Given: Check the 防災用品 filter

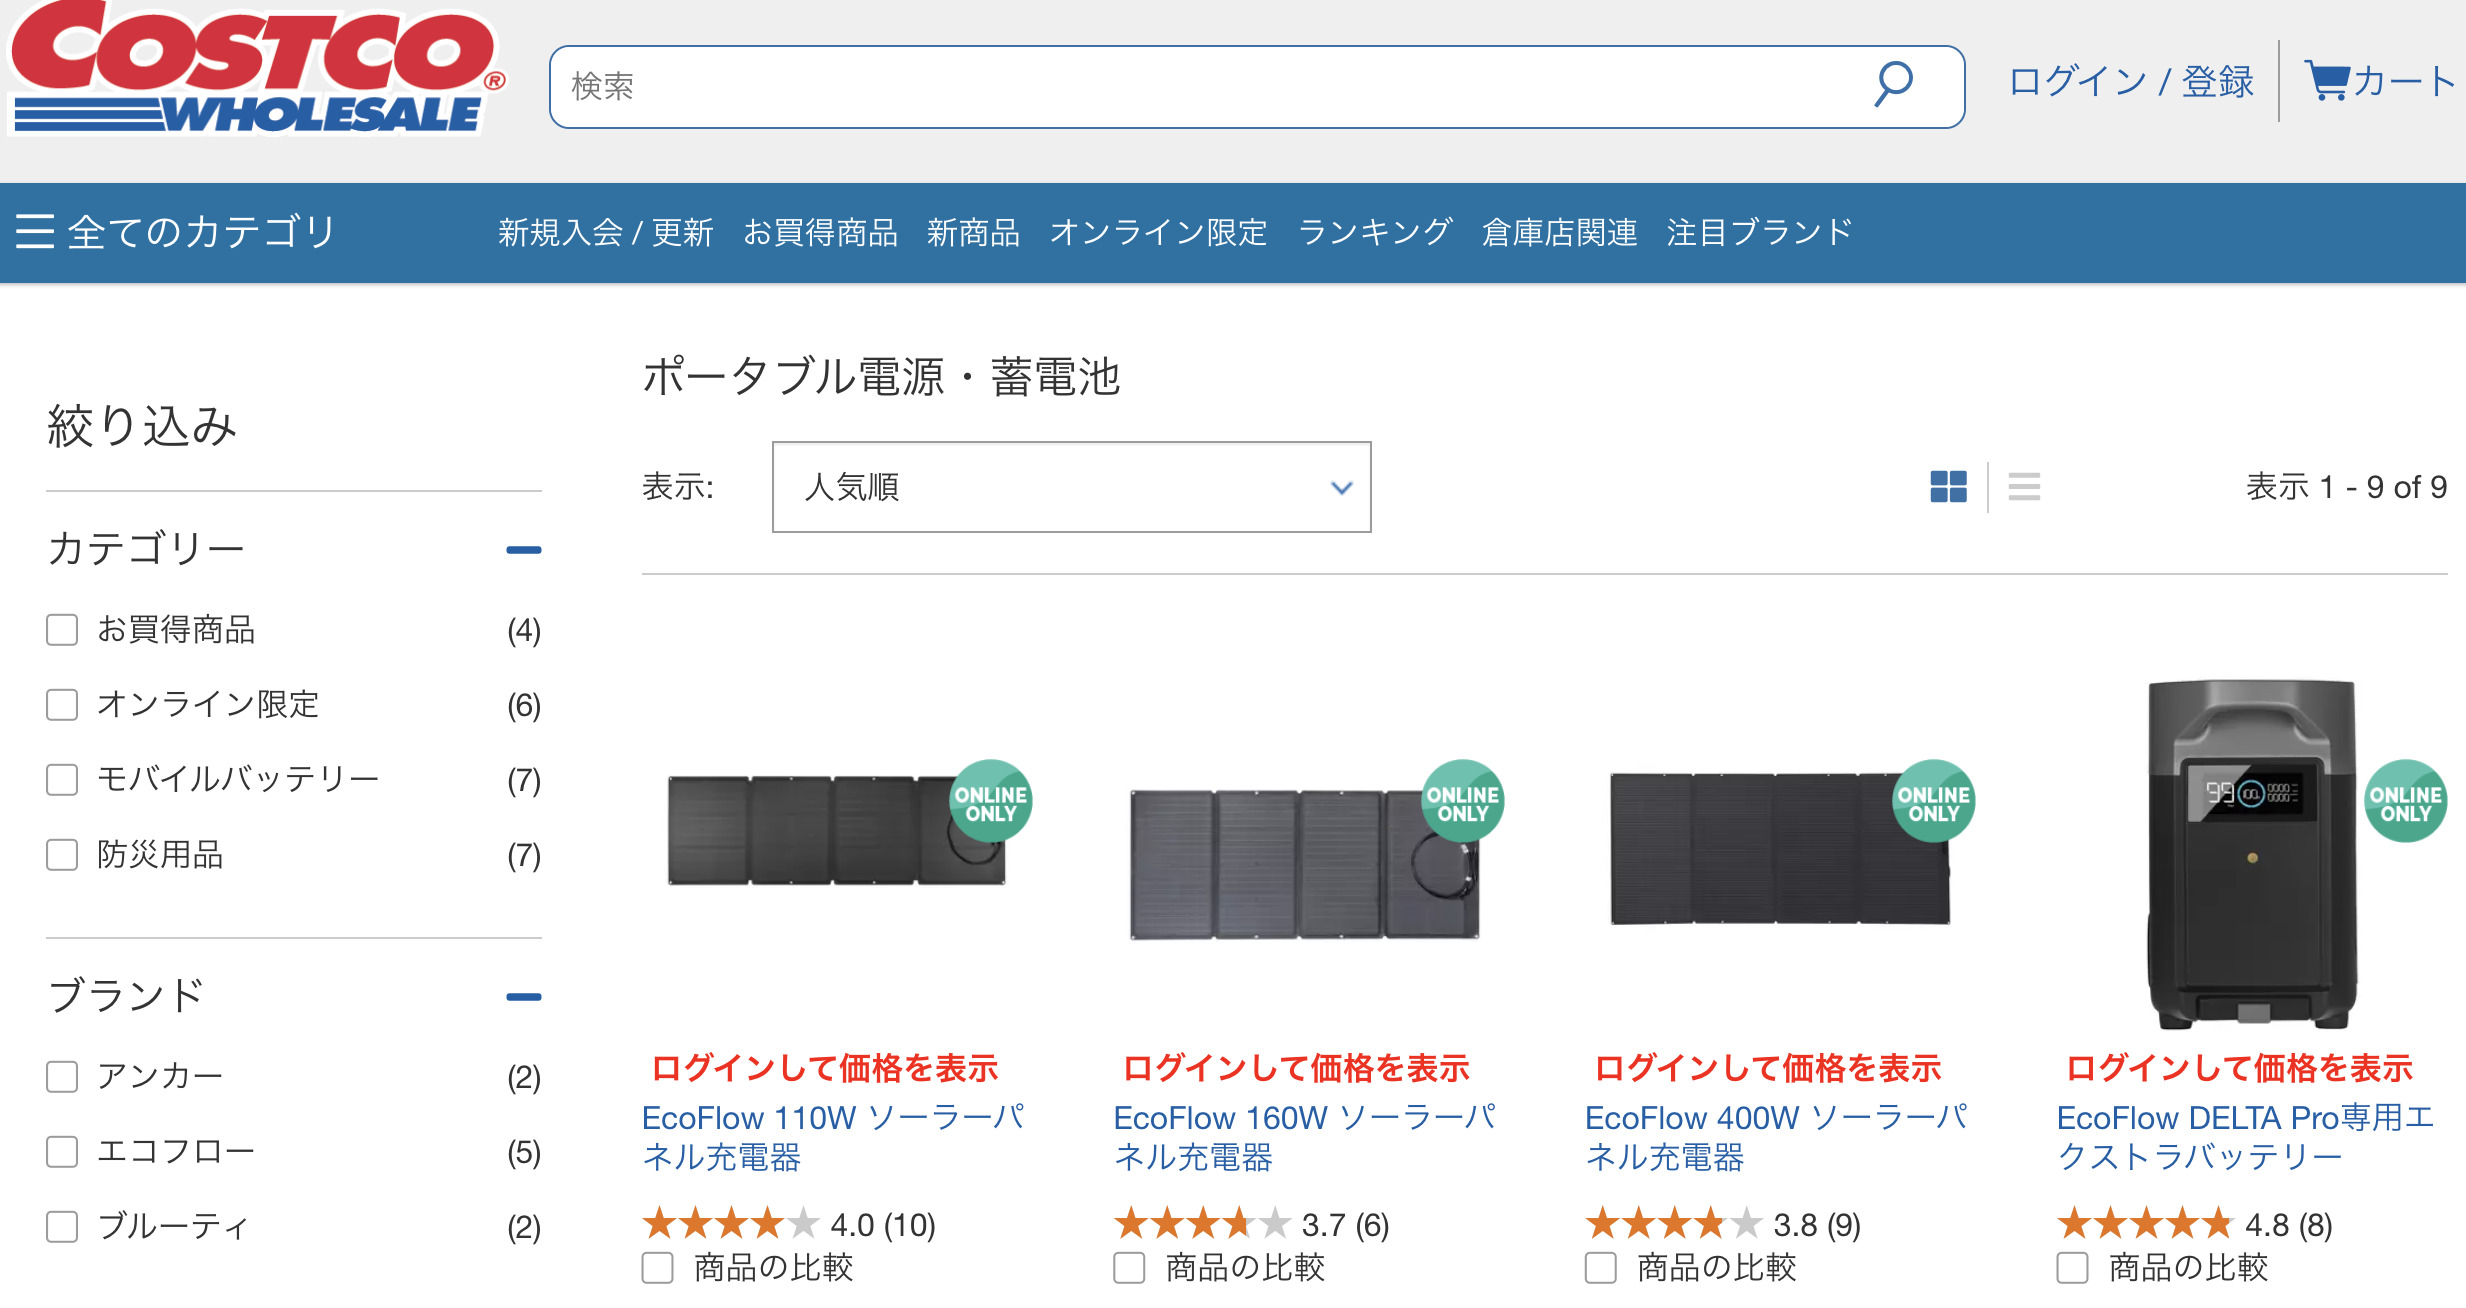Looking at the screenshot, I should (62, 855).
